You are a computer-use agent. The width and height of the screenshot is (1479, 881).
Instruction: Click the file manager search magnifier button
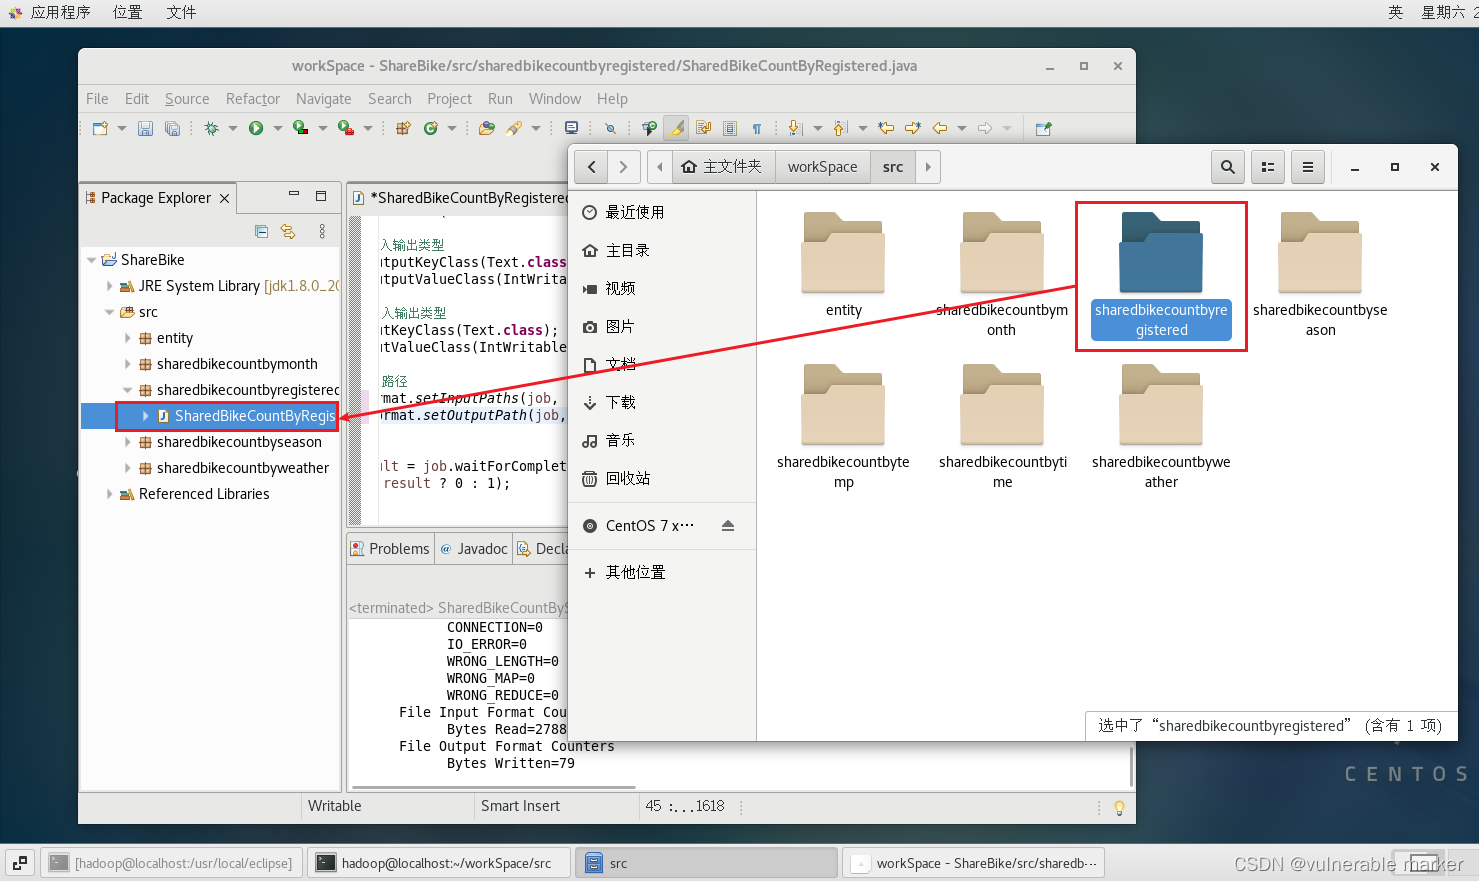[1228, 167]
